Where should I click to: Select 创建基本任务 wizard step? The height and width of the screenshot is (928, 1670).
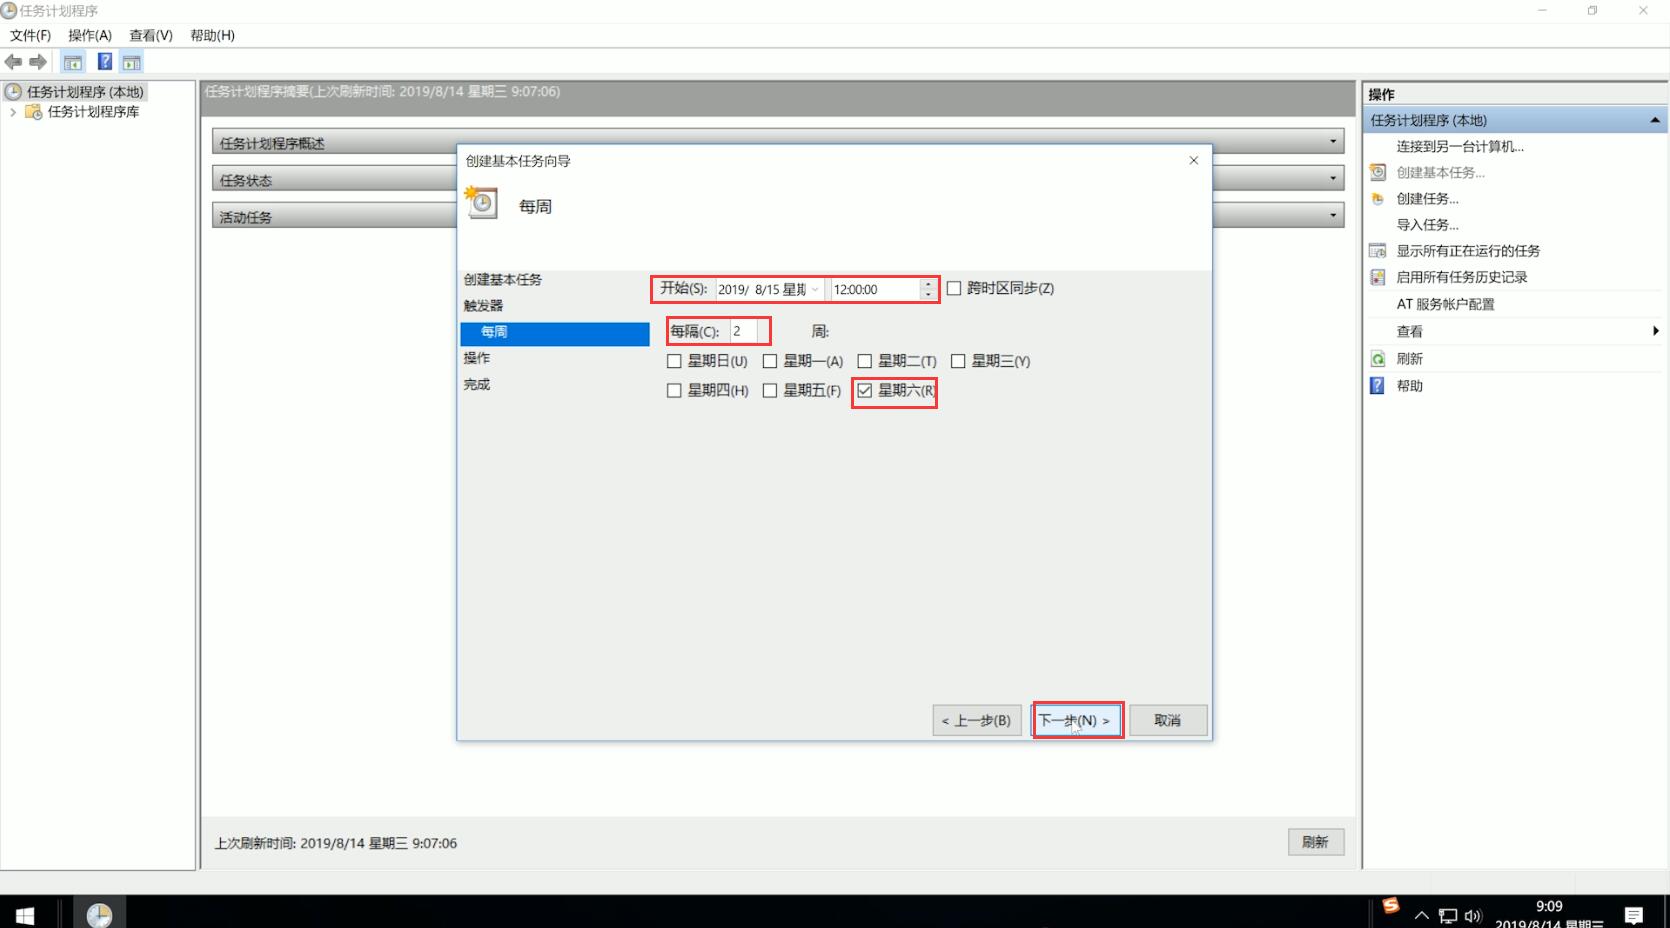point(503,280)
